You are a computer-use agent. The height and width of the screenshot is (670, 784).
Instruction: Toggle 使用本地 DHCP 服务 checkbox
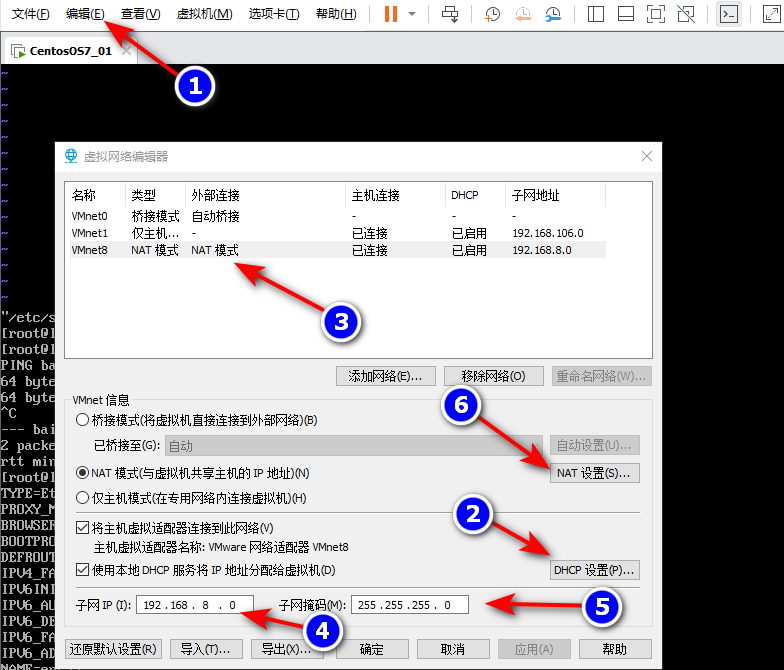[82, 570]
